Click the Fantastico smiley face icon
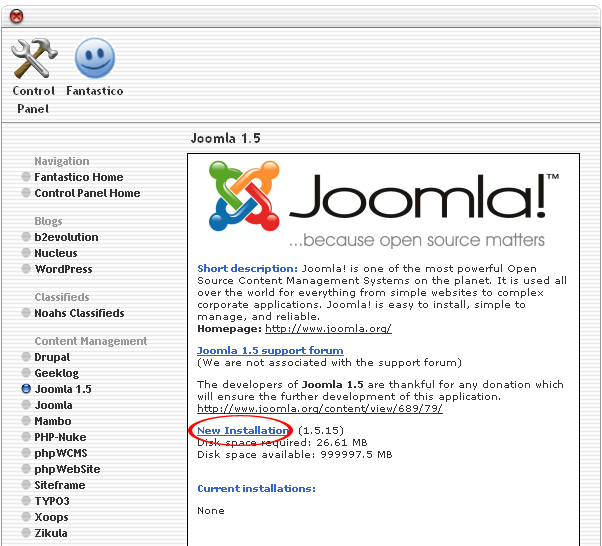This screenshot has width=602, height=546. [x=95, y=58]
